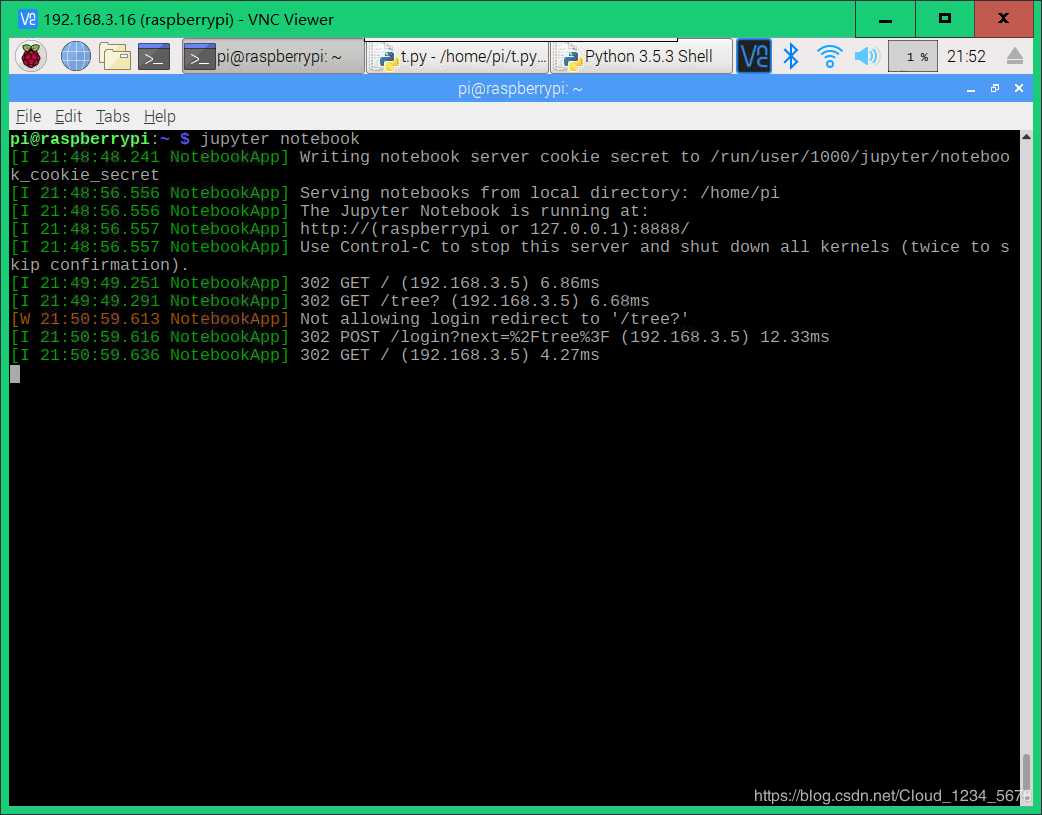Open the Edit menu

click(68, 116)
